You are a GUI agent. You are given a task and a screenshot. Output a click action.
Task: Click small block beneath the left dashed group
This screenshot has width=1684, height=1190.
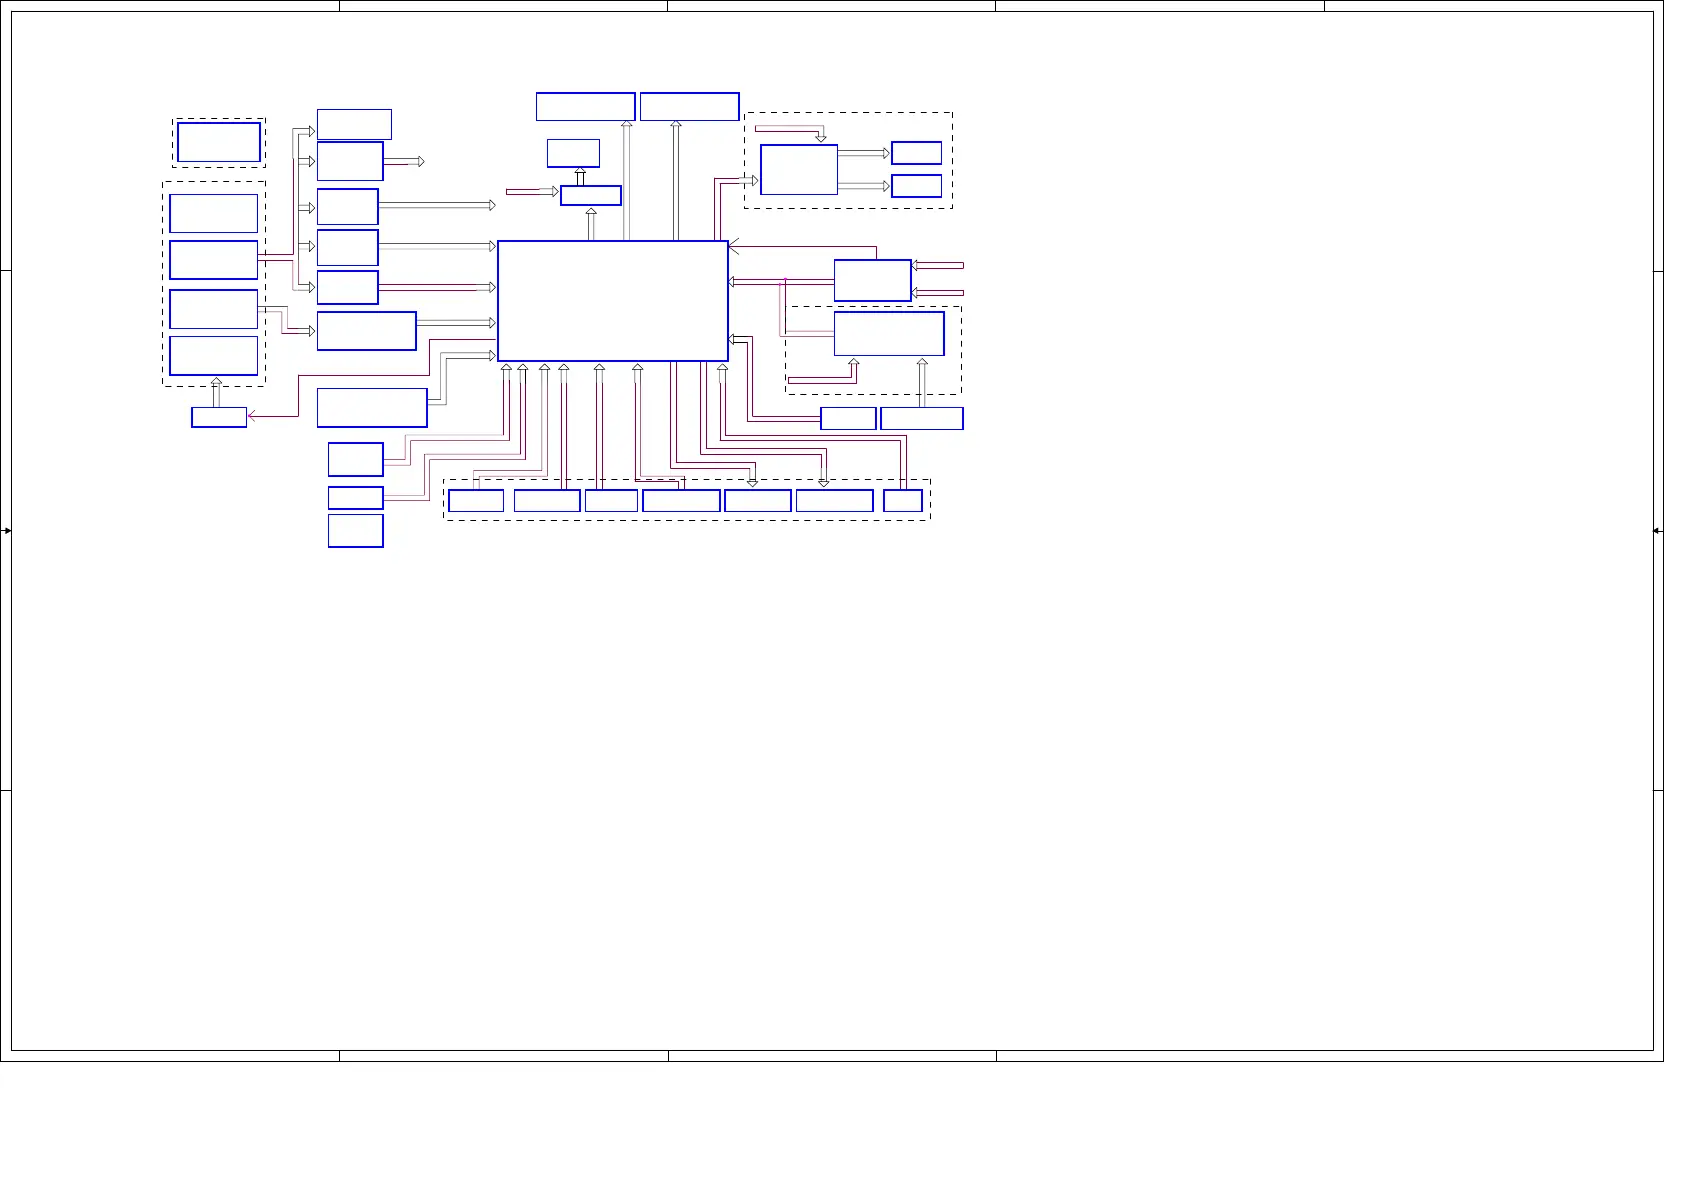click(x=219, y=417)
